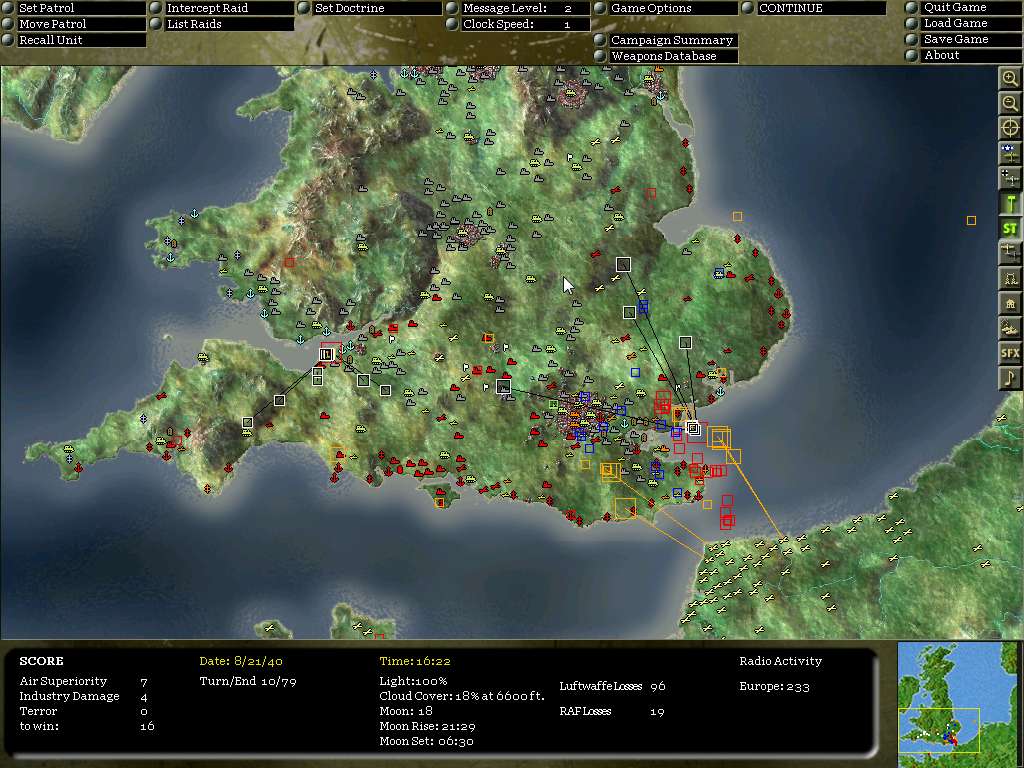The width and height of the screenshot is (1024, 768).
Task: Click the round bullet beside Game Options
Action: 600,8
